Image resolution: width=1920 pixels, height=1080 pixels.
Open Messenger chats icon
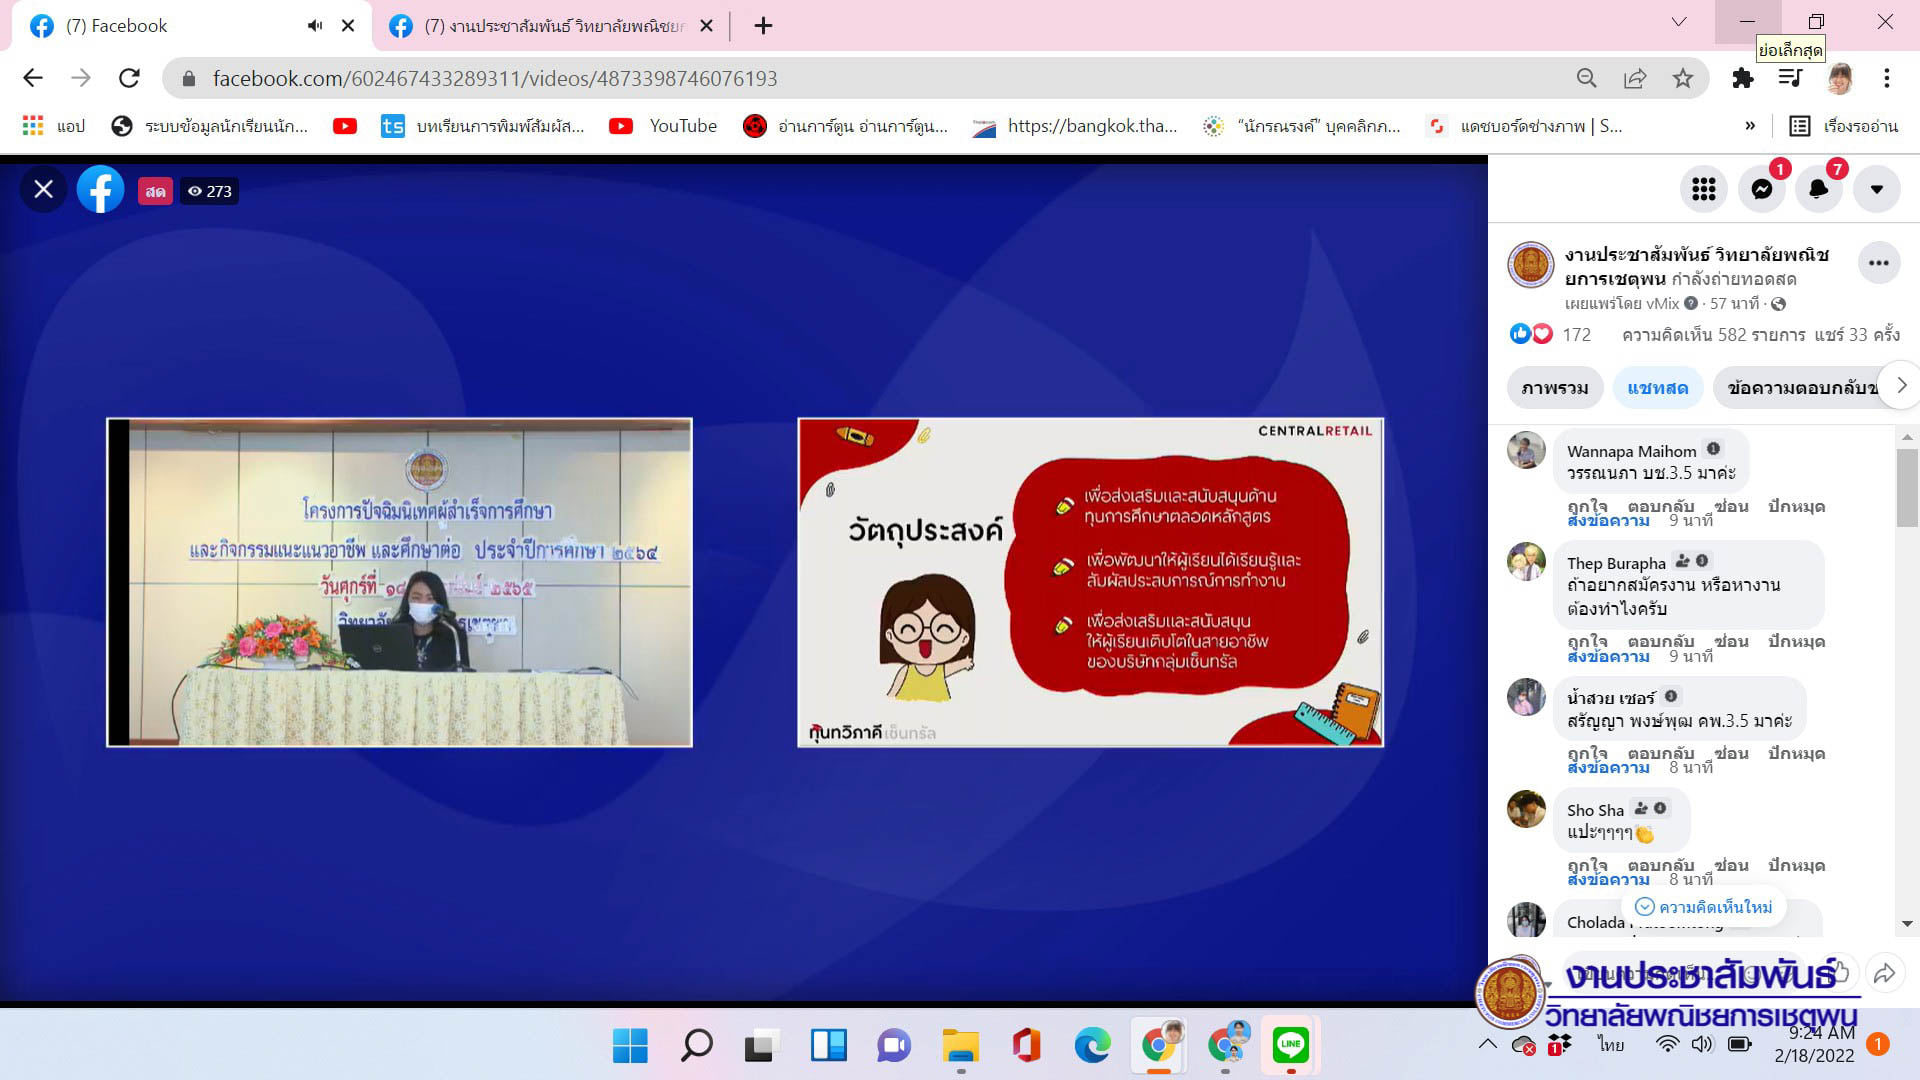click(1762, 189)
